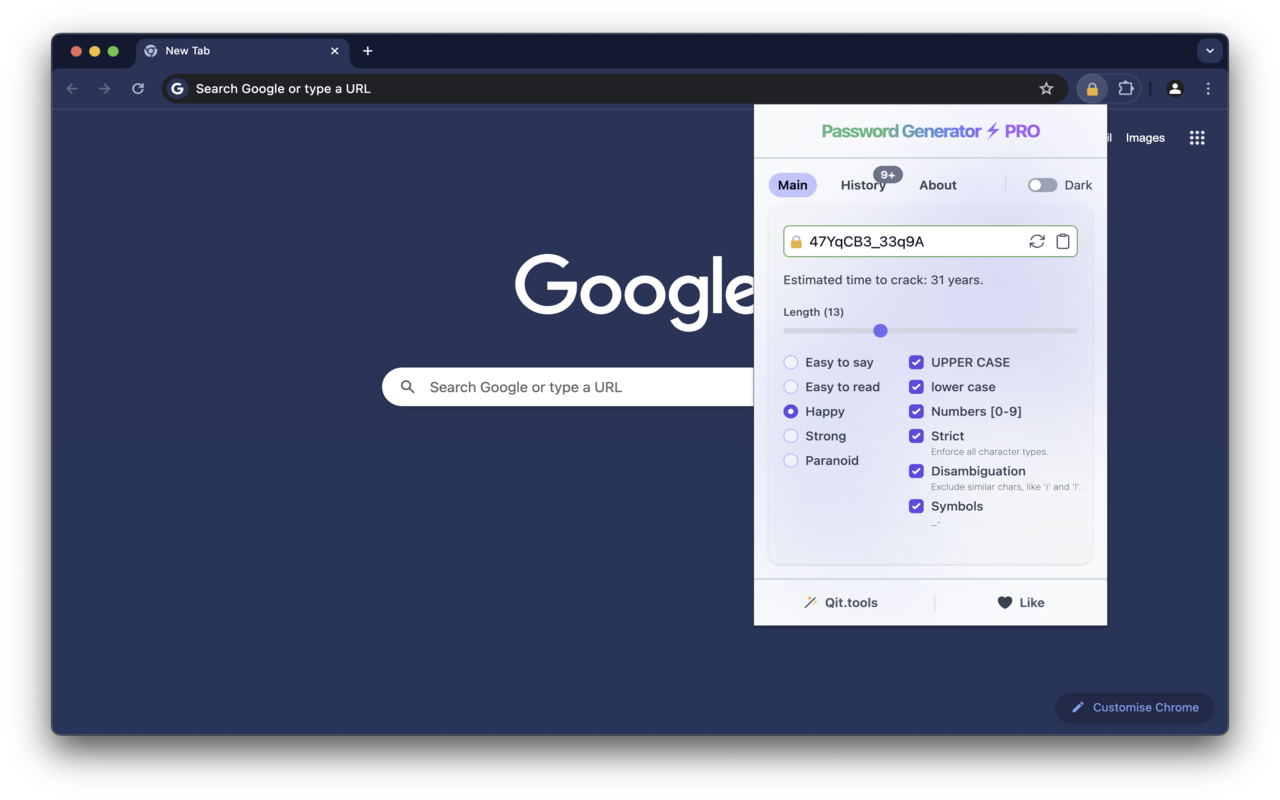Screen dimensions: 1280x800
Task: Copy the generated password using the clipboard icon
Action: [1063, 241]
